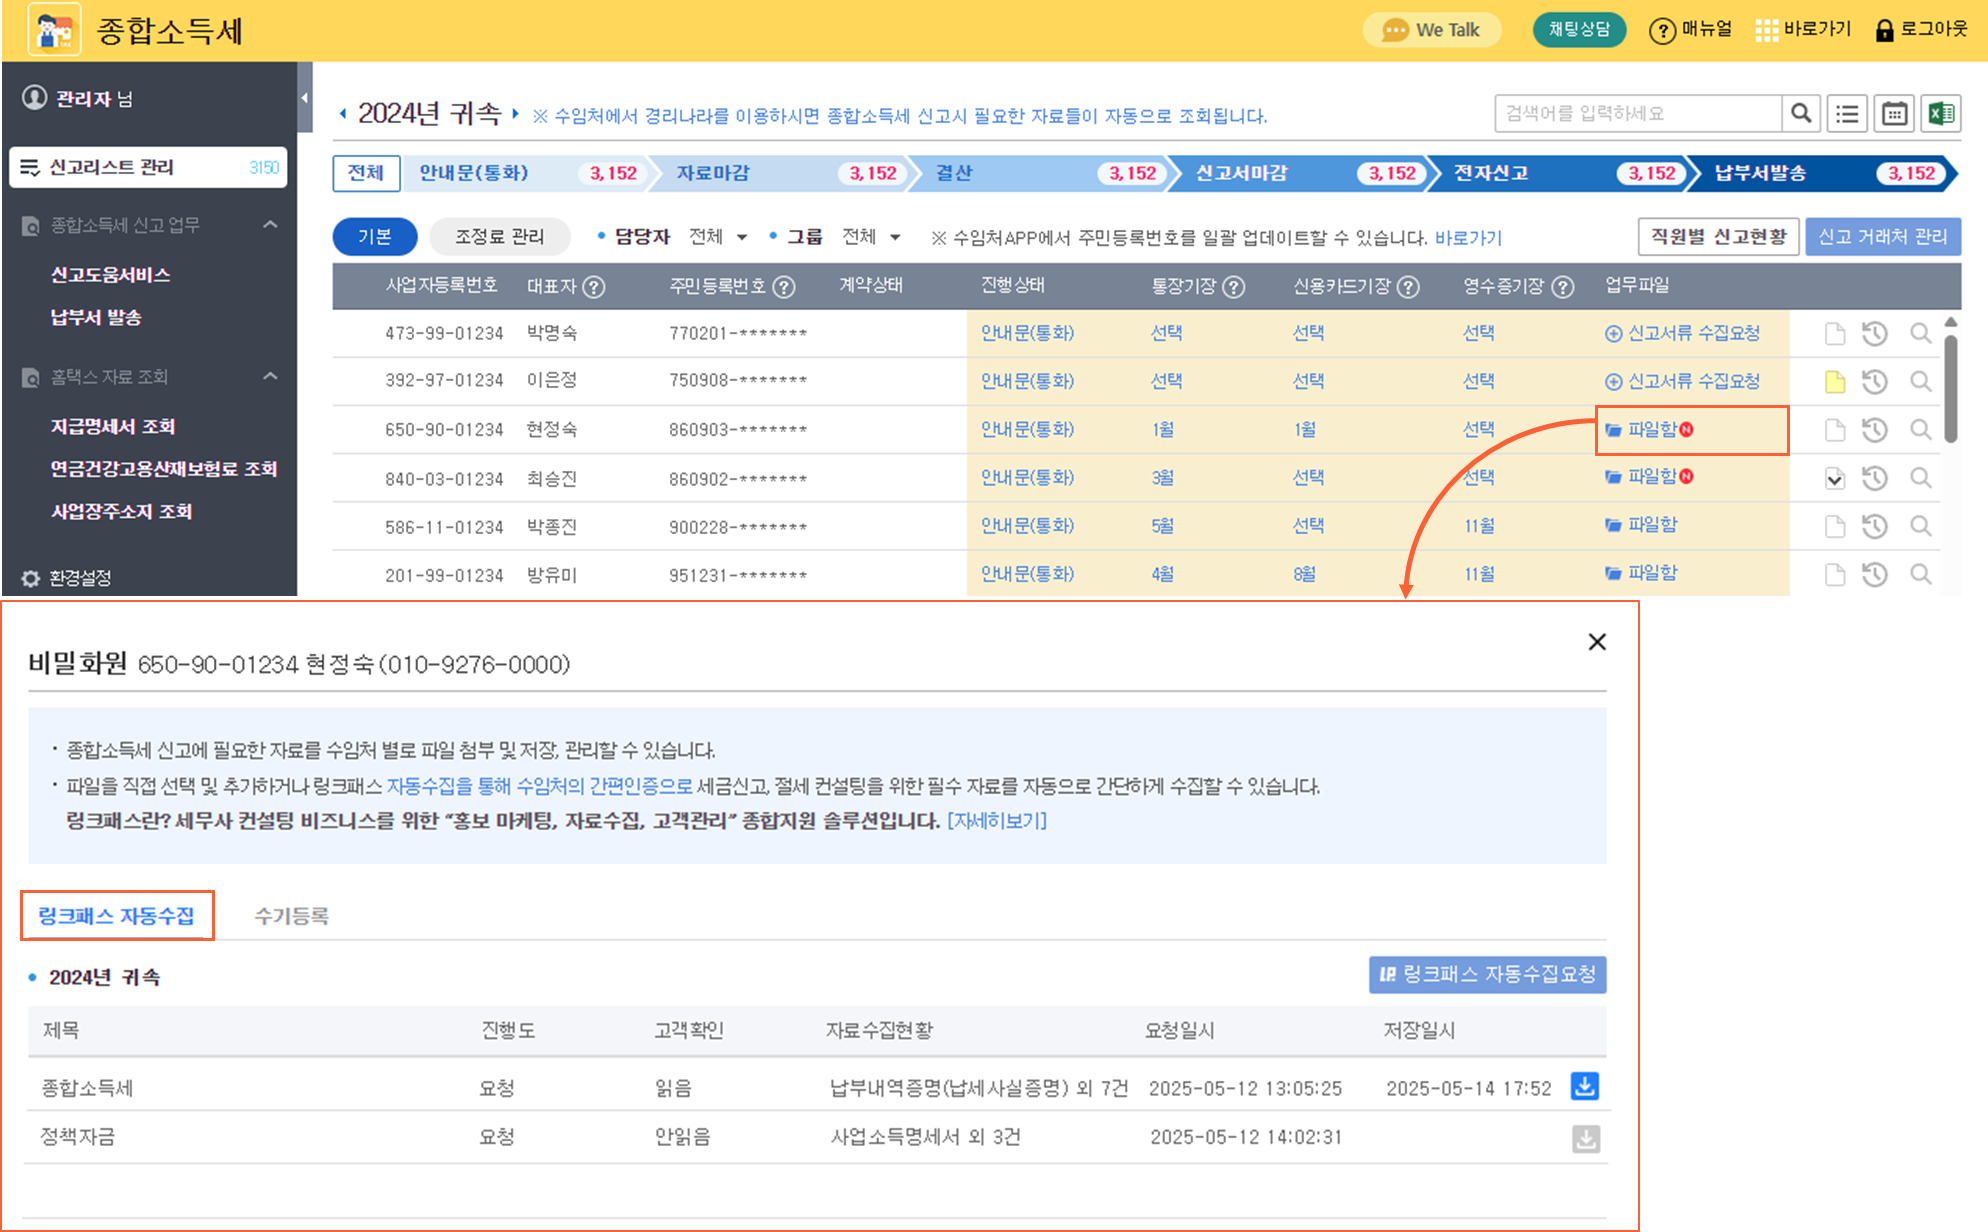Open the yellow memo icon for 이은정

click(x=1834, y=381)
